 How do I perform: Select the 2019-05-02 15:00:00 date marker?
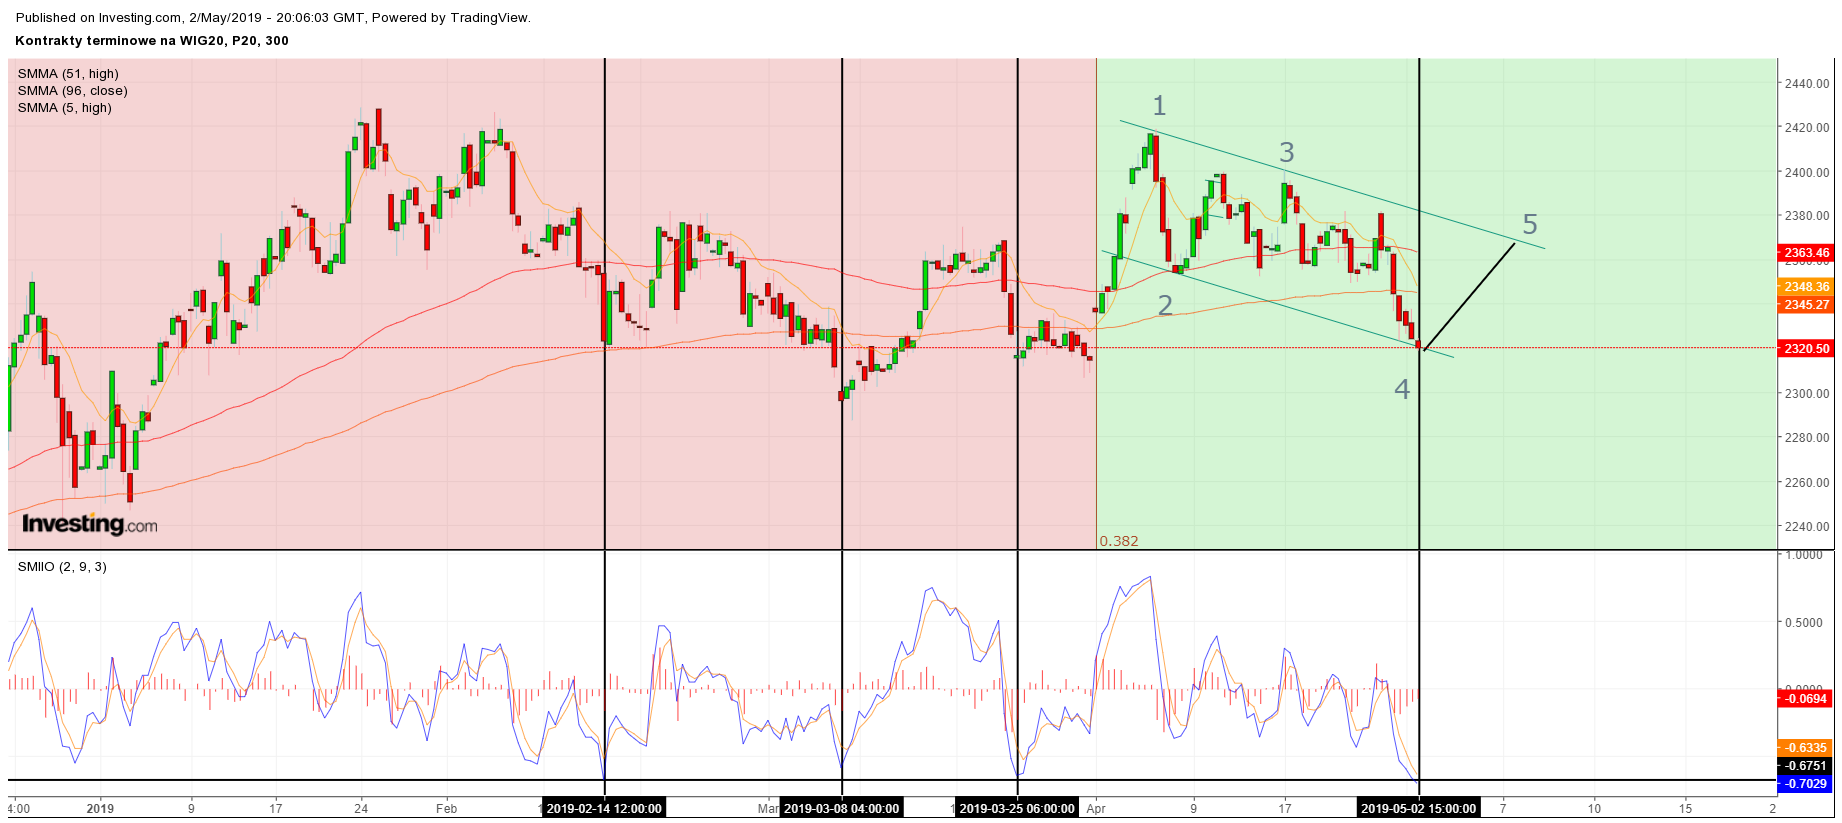tap(1419, 808)
